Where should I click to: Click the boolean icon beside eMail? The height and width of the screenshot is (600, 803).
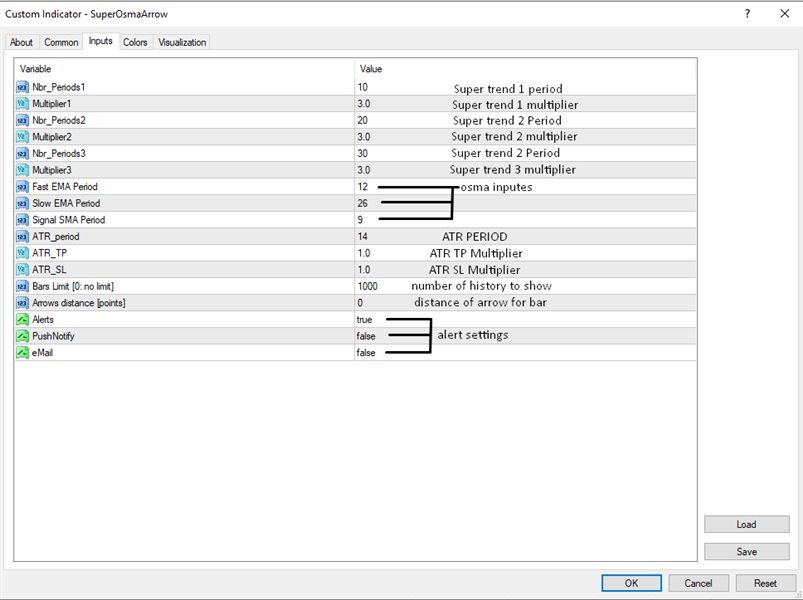[x=23, y=353]
